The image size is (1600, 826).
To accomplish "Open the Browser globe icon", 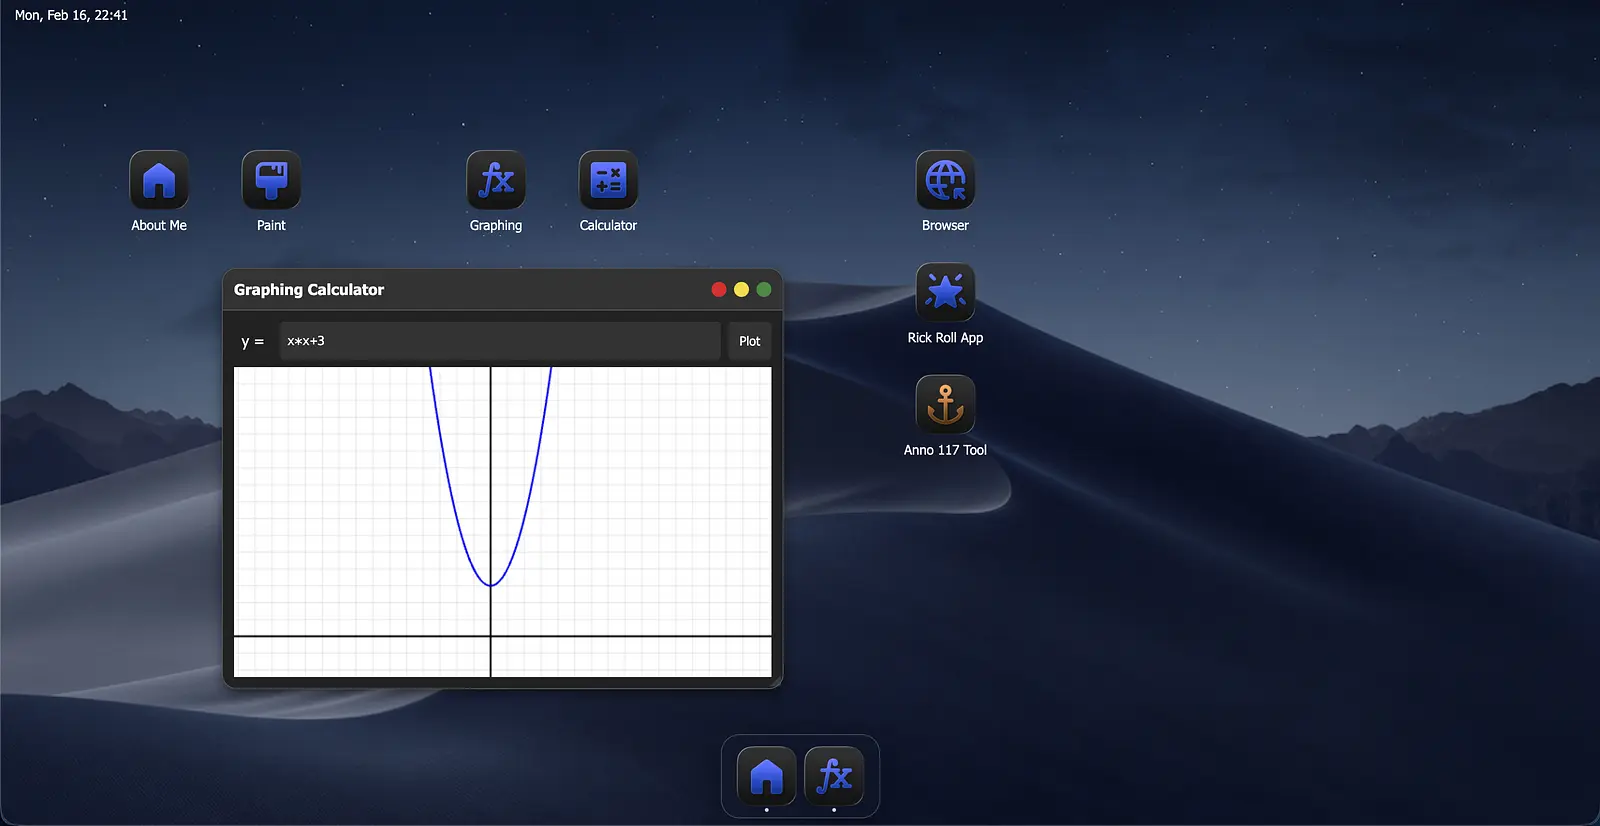I will [x=945, y=181].
